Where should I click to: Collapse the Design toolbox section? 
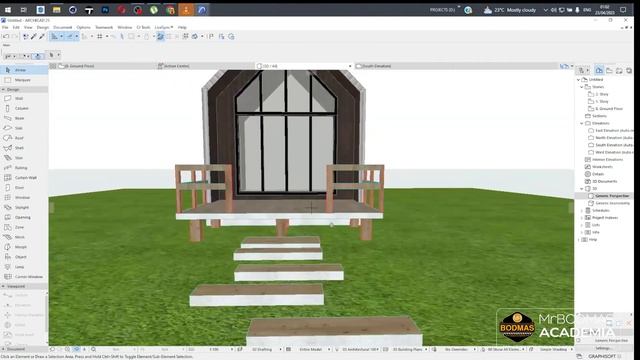coord(4,89)
